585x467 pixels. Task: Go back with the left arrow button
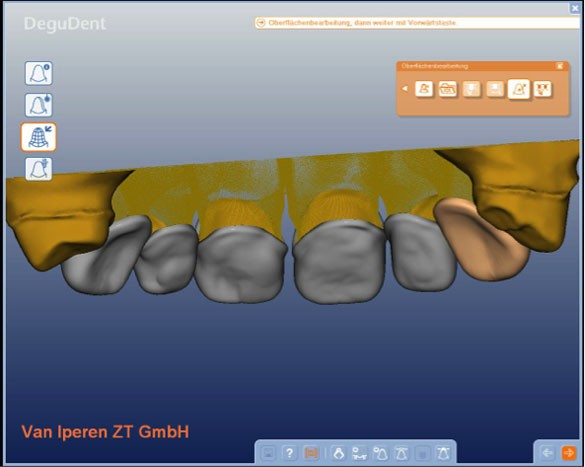(547, 453)
